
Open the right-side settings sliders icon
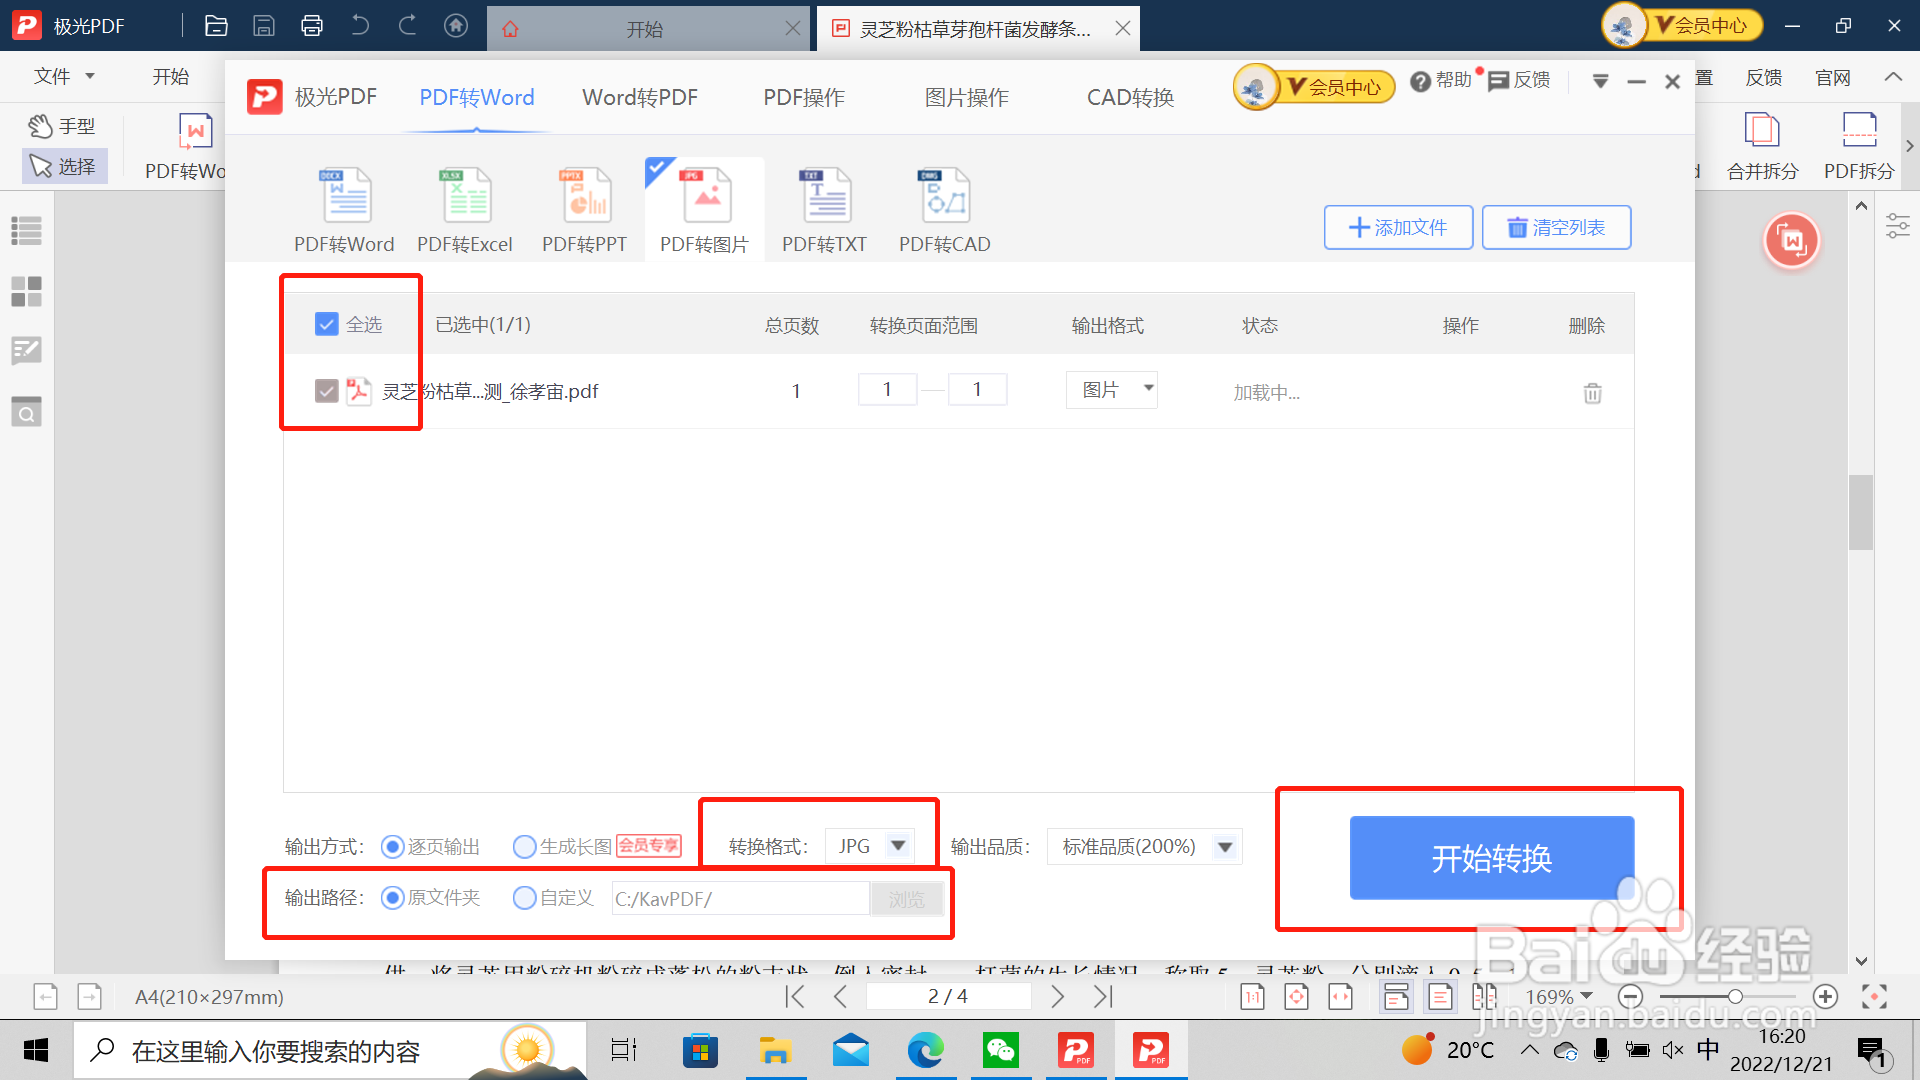[1898, 226]
